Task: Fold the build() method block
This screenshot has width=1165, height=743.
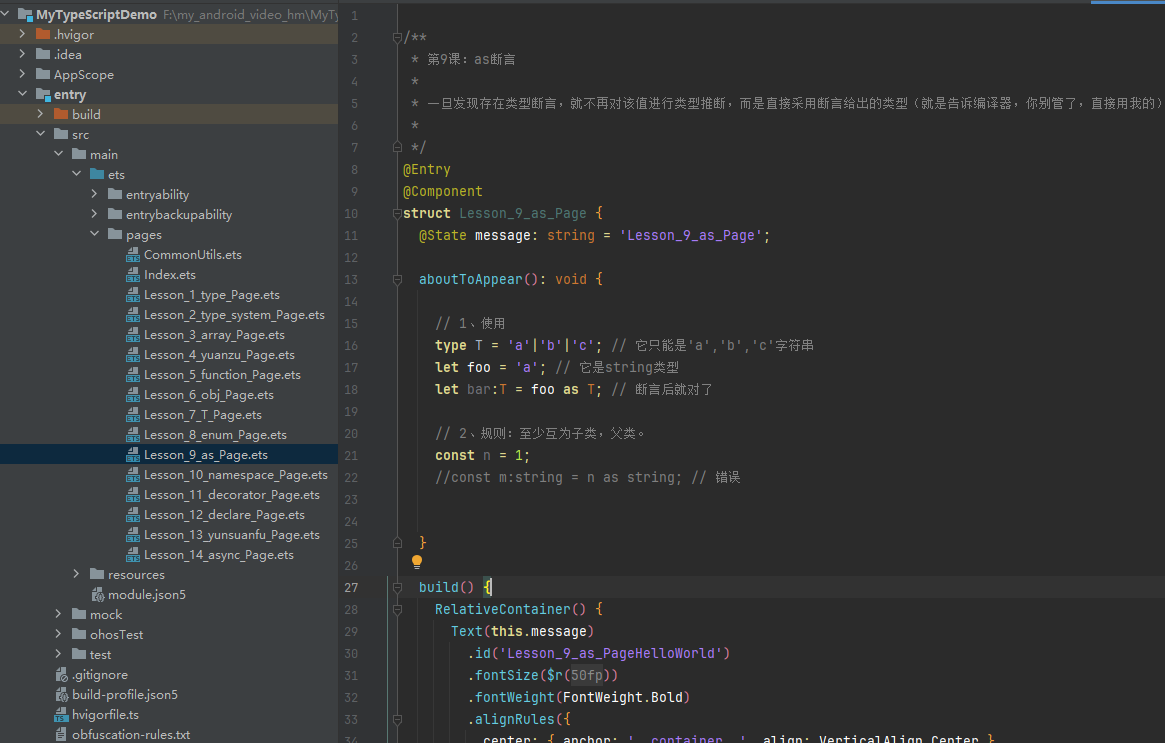Action: pyautogui.click(x=397, y=588)
